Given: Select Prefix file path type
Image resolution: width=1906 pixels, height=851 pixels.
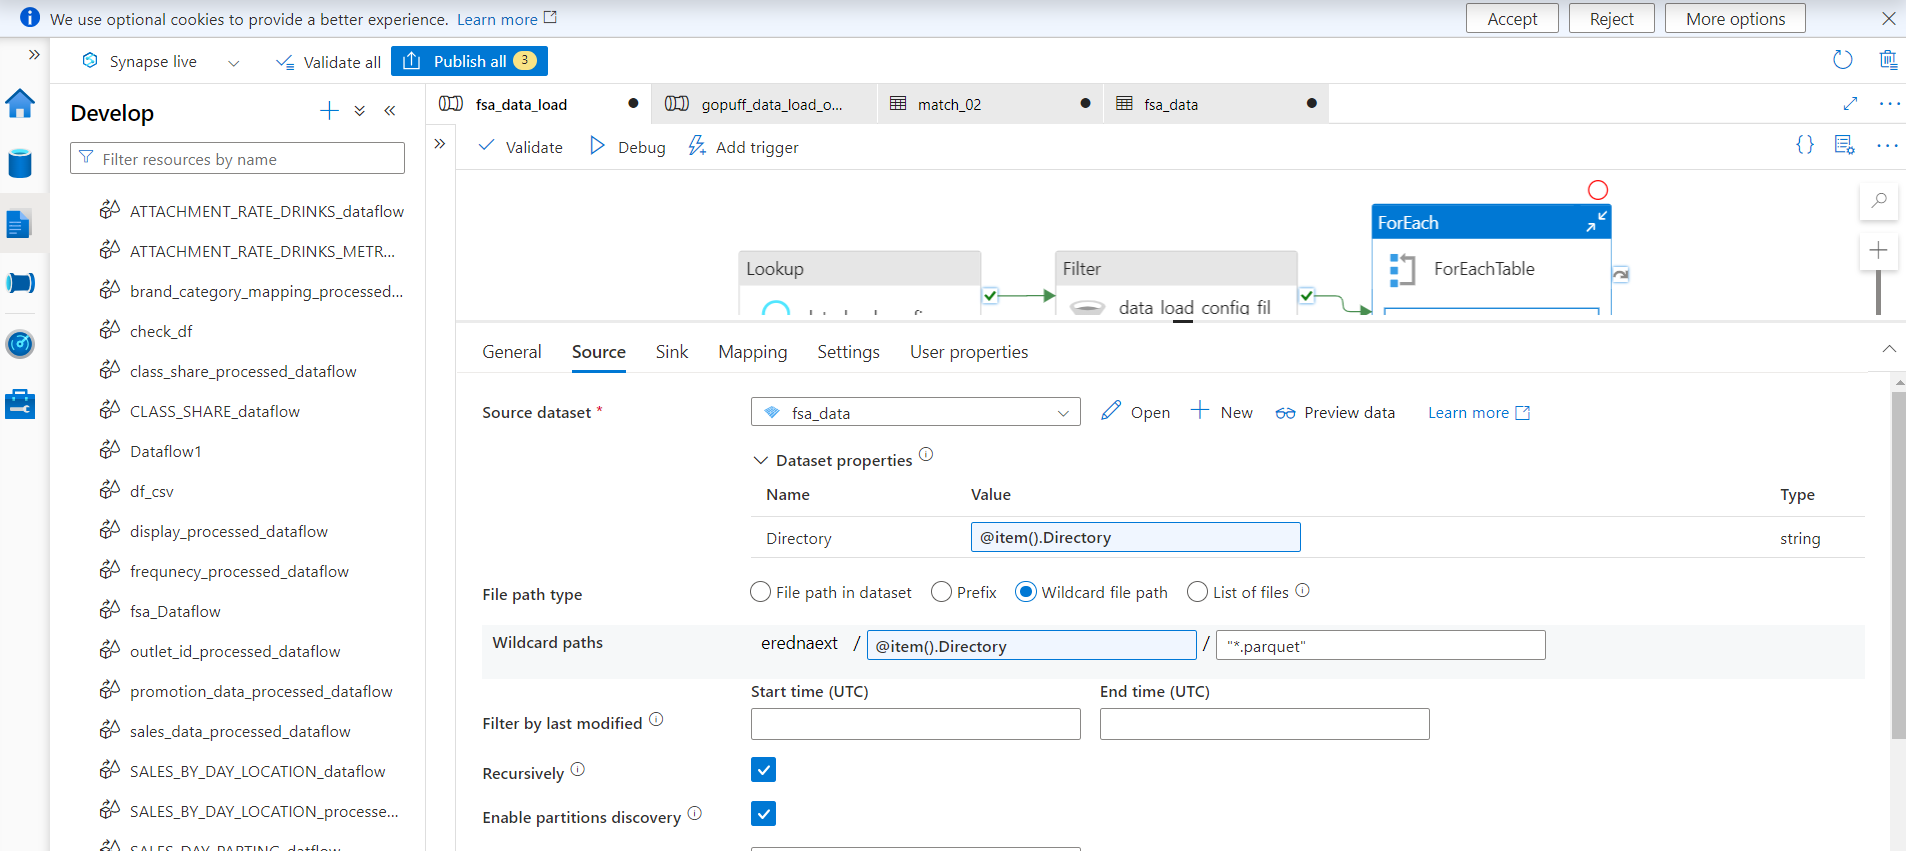Looking at the screenshot, I should [x=941, y=592].
